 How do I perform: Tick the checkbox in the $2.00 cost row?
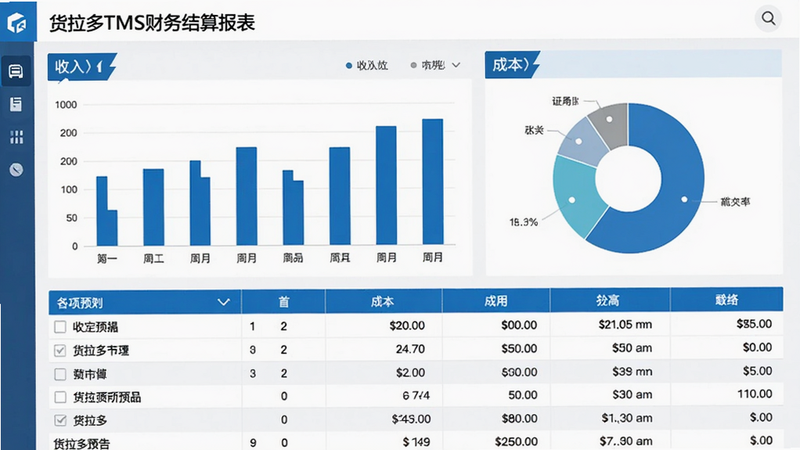pos(60,374)
